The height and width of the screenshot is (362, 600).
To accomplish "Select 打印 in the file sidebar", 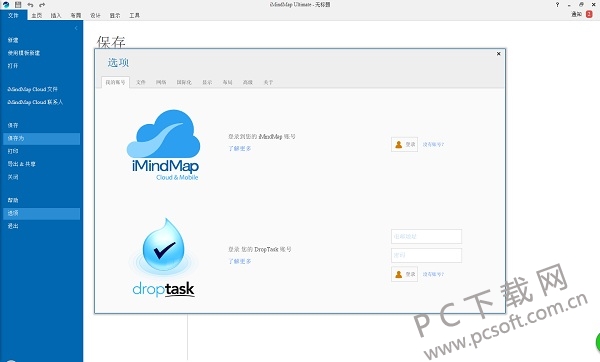I will 13,151.
